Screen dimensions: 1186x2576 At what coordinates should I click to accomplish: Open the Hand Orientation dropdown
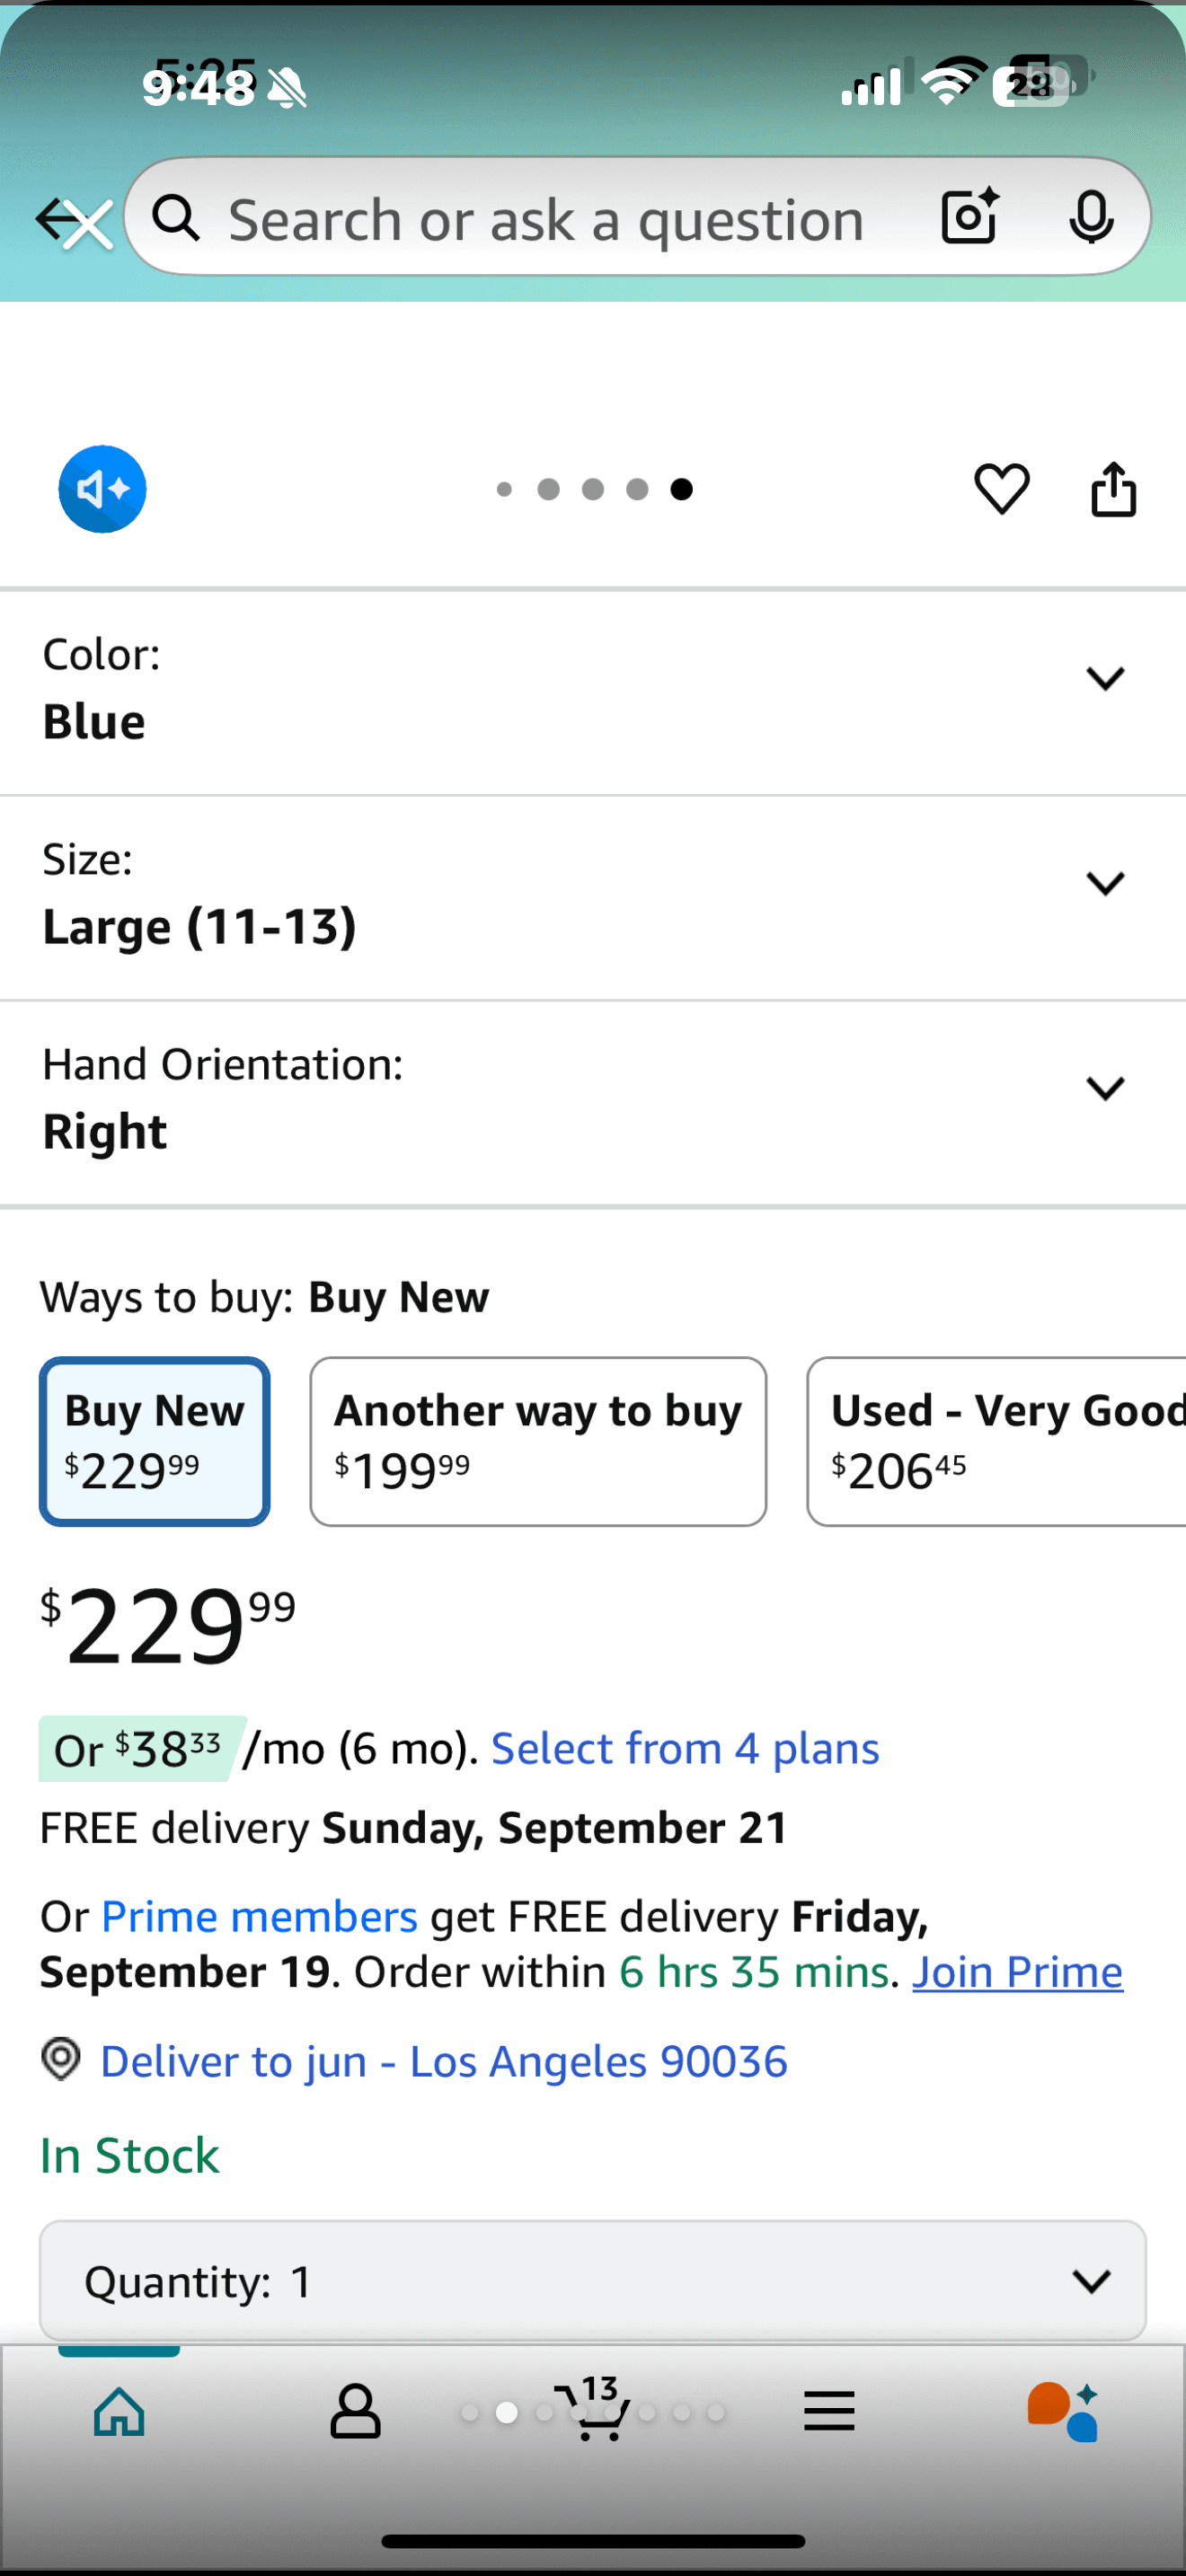coord(1104,1088)
